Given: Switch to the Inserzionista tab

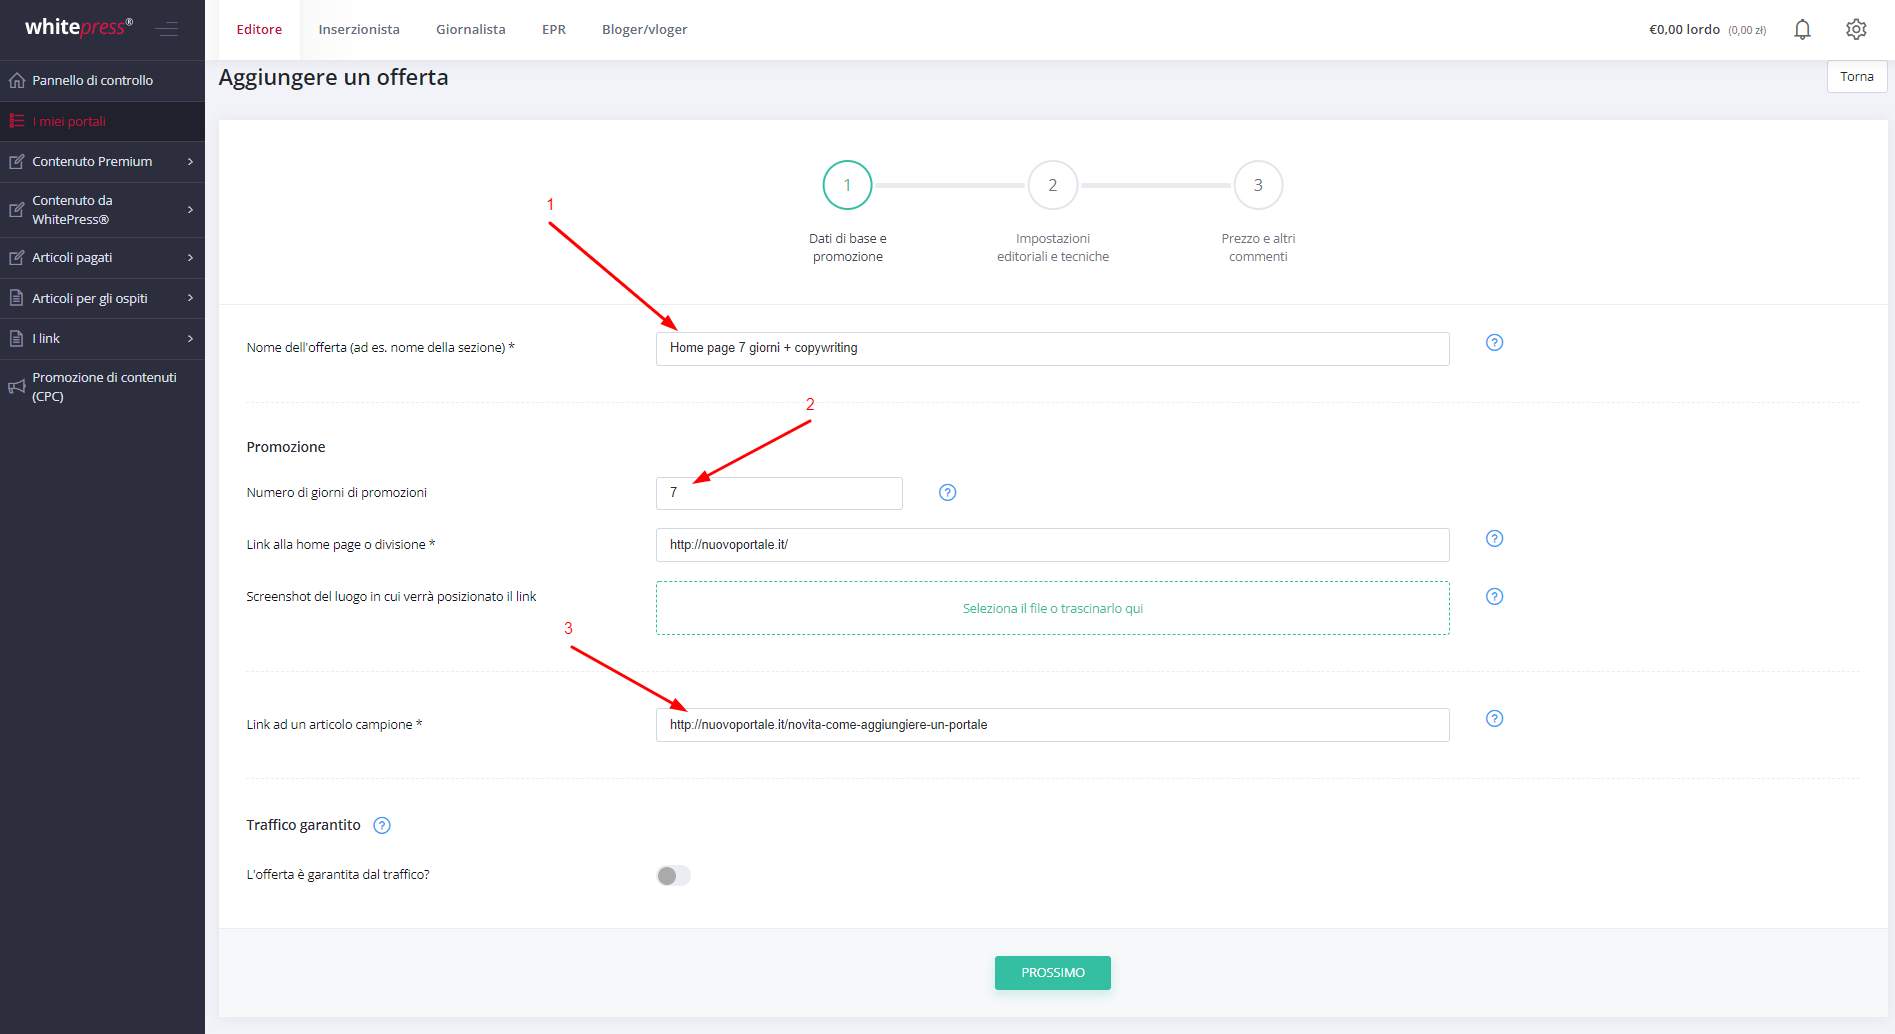Looking at the screenshot, I should click(359, 30).
